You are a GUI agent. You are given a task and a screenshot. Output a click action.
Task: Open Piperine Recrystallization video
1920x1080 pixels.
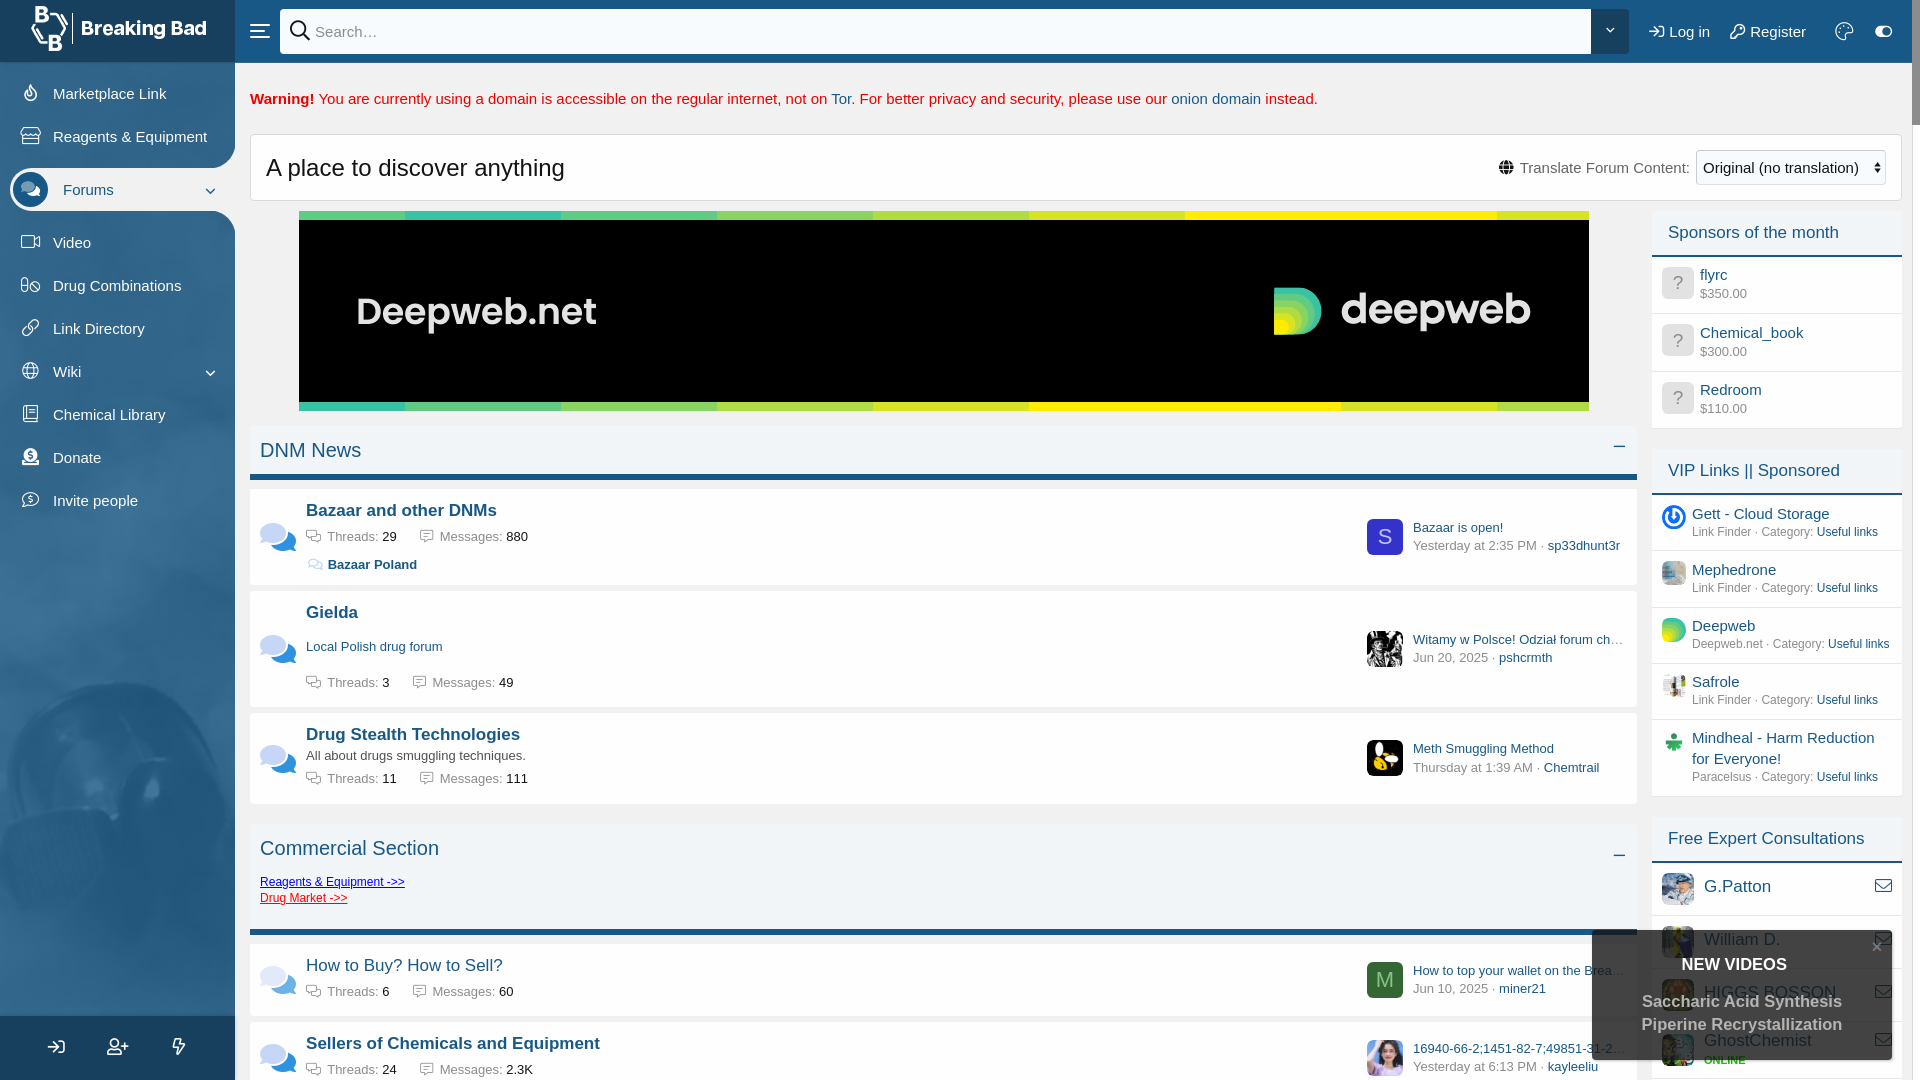pyautogui.click(x=1741, y=1024)
